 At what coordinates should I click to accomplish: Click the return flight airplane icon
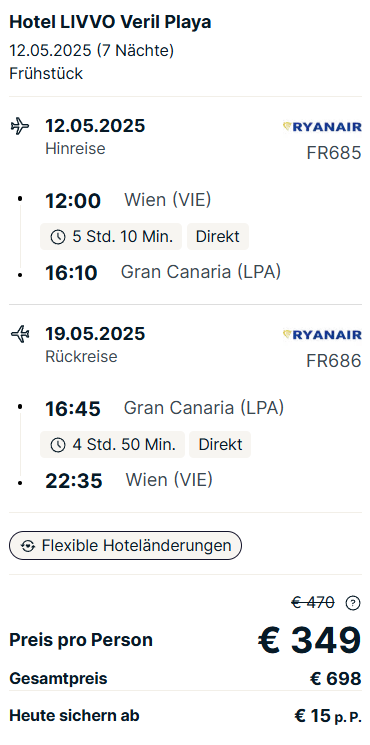19,334
